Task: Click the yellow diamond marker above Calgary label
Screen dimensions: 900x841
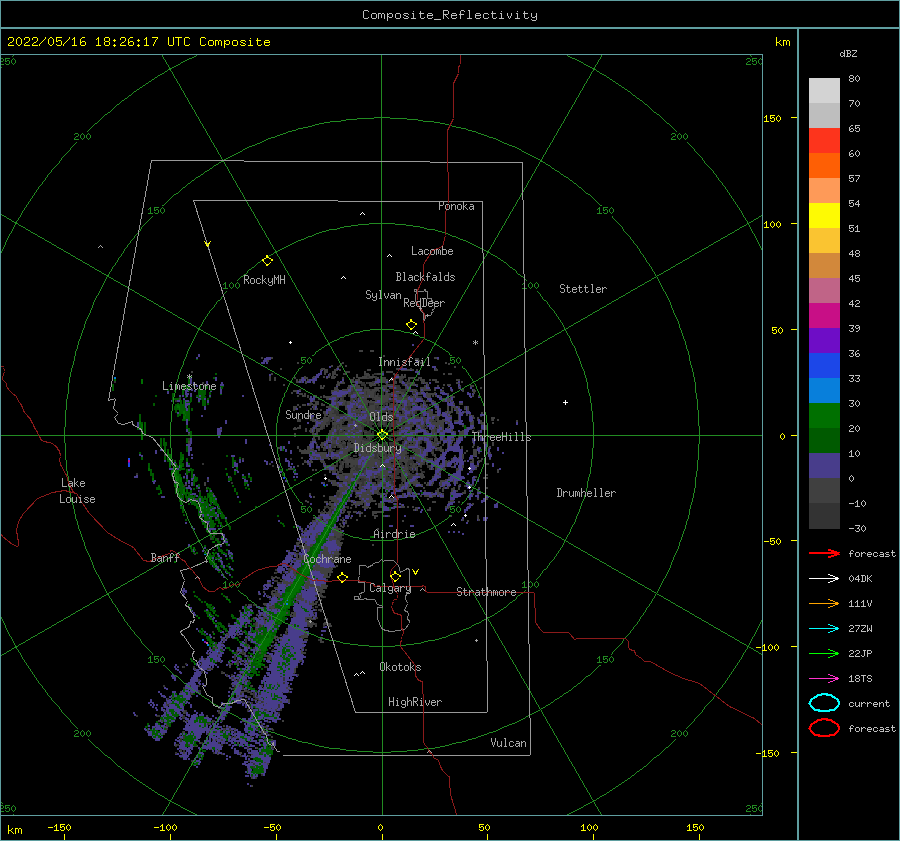Action: 395,576
